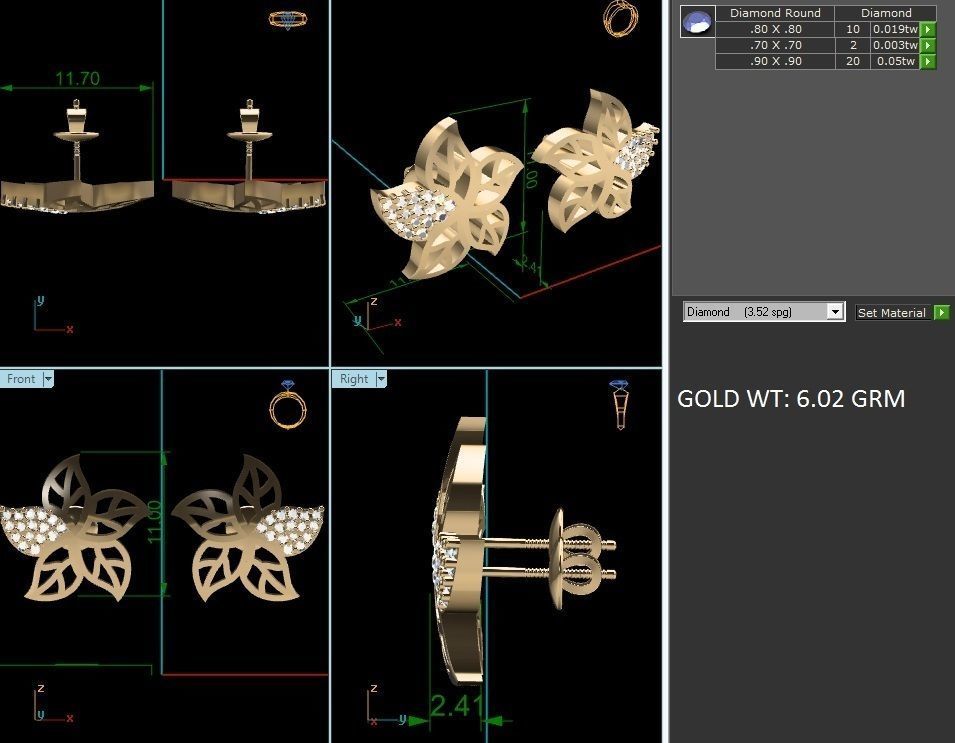Viewport: 955px width, 743px height.
Task: Click the 11.70 dimension in top viewport
Action: (x=77, y=79)
